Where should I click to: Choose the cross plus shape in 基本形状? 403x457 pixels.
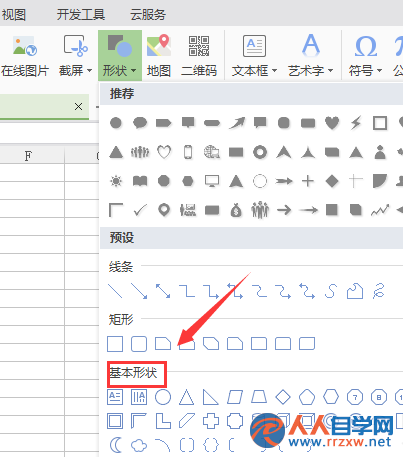click(x=211, y=421)
